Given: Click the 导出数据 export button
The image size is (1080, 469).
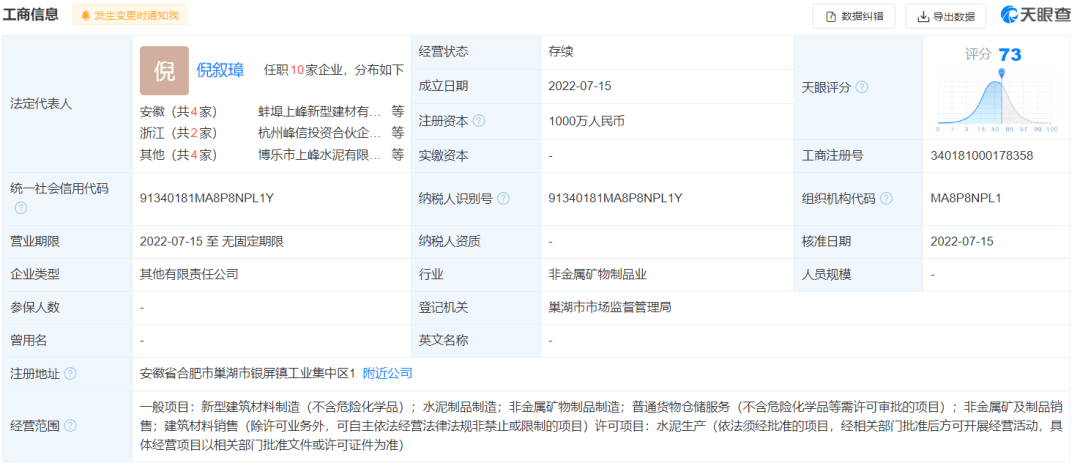Looking at the screenshot, I should tap(945, 16).
